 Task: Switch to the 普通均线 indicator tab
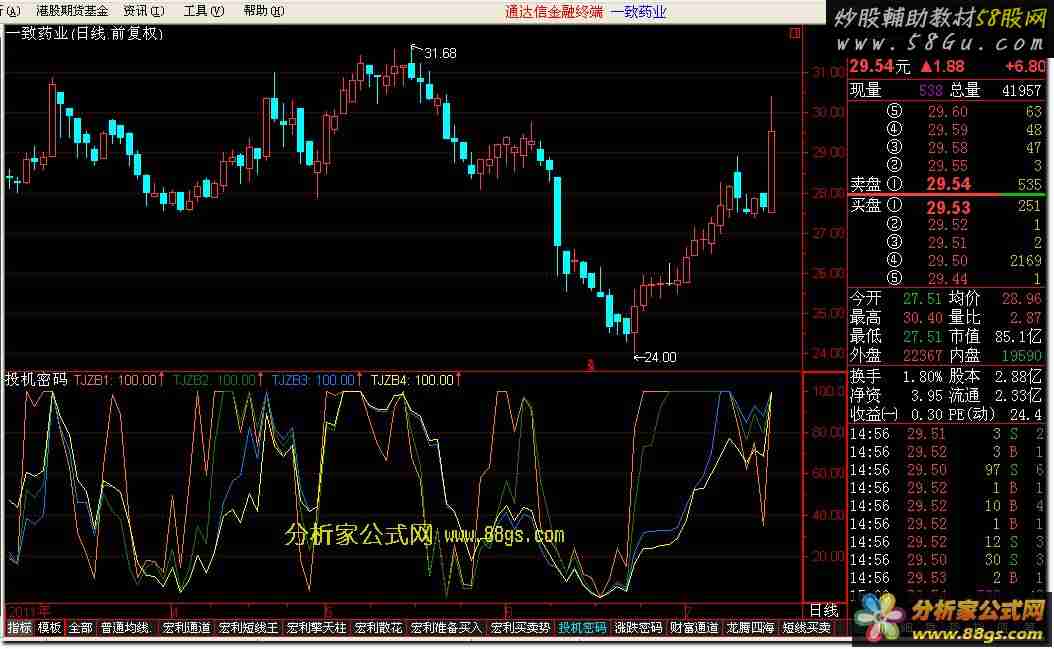pos(126,628)
